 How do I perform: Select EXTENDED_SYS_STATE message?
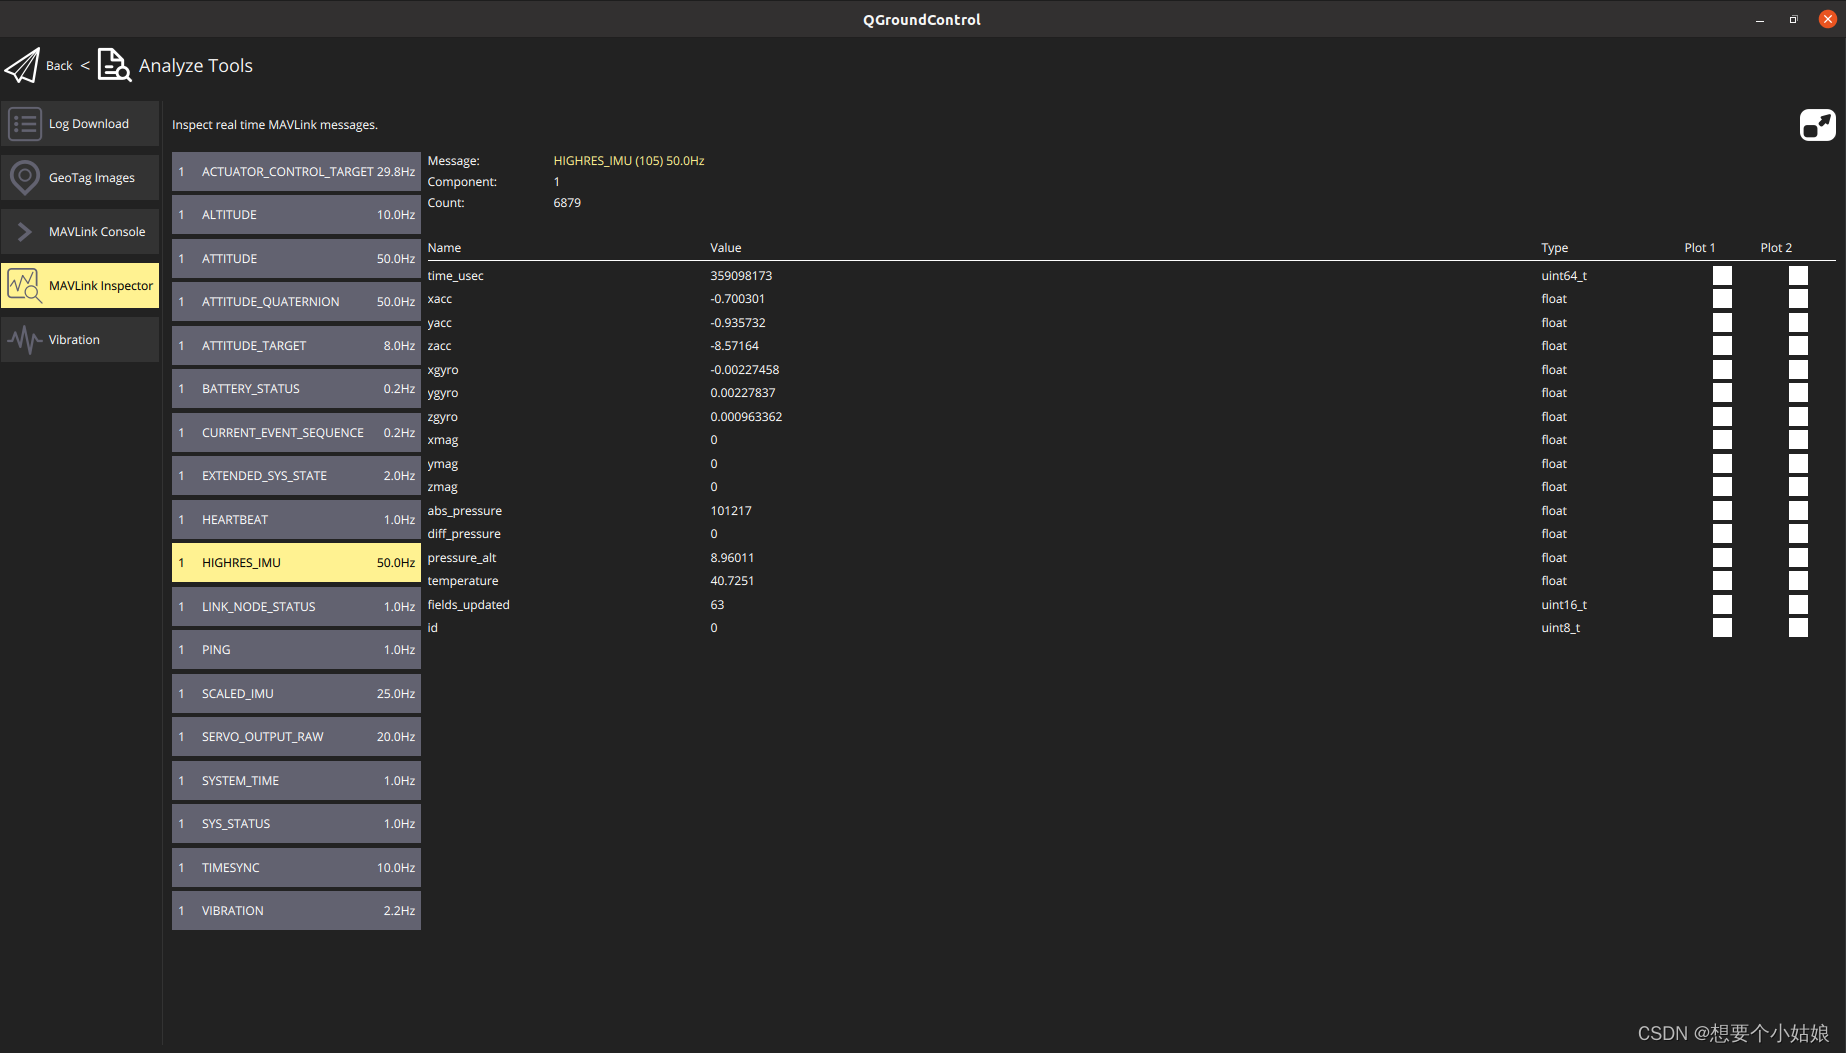pyautogui.click(x=296, y=476)
